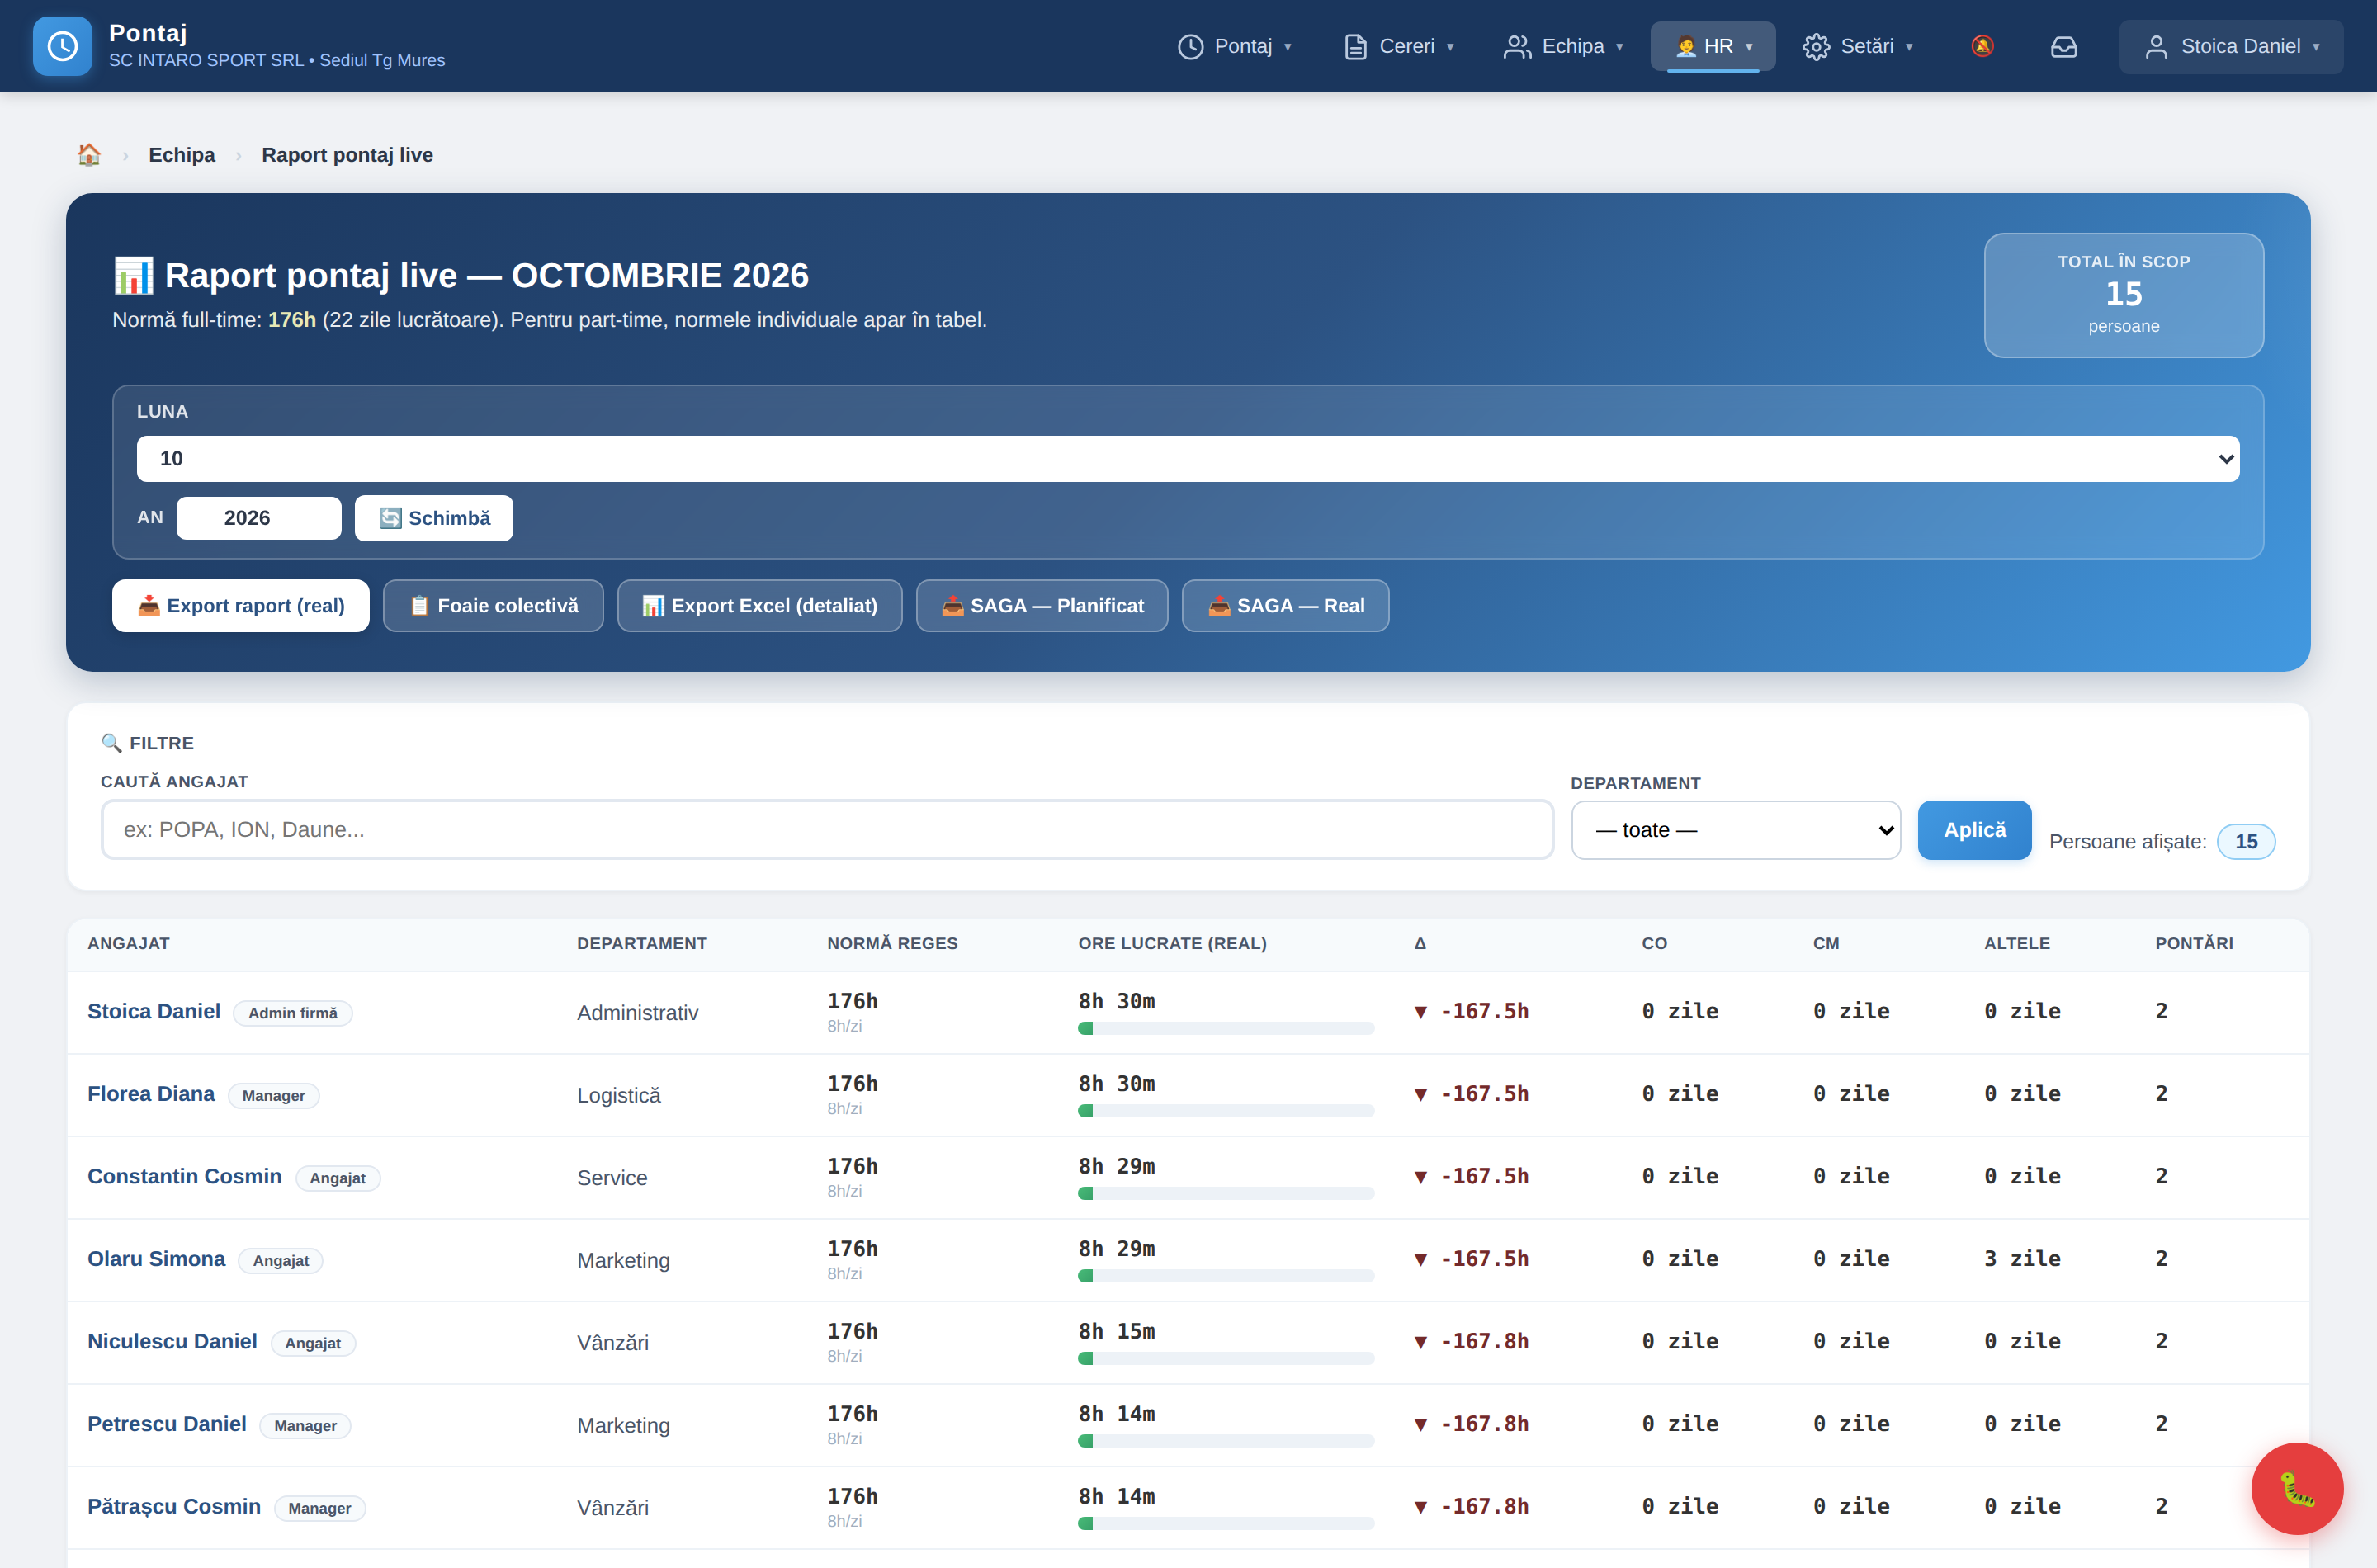This screenshot has height=1568, width=2377.
Task: Click the An year field
Action: [259, 518]
